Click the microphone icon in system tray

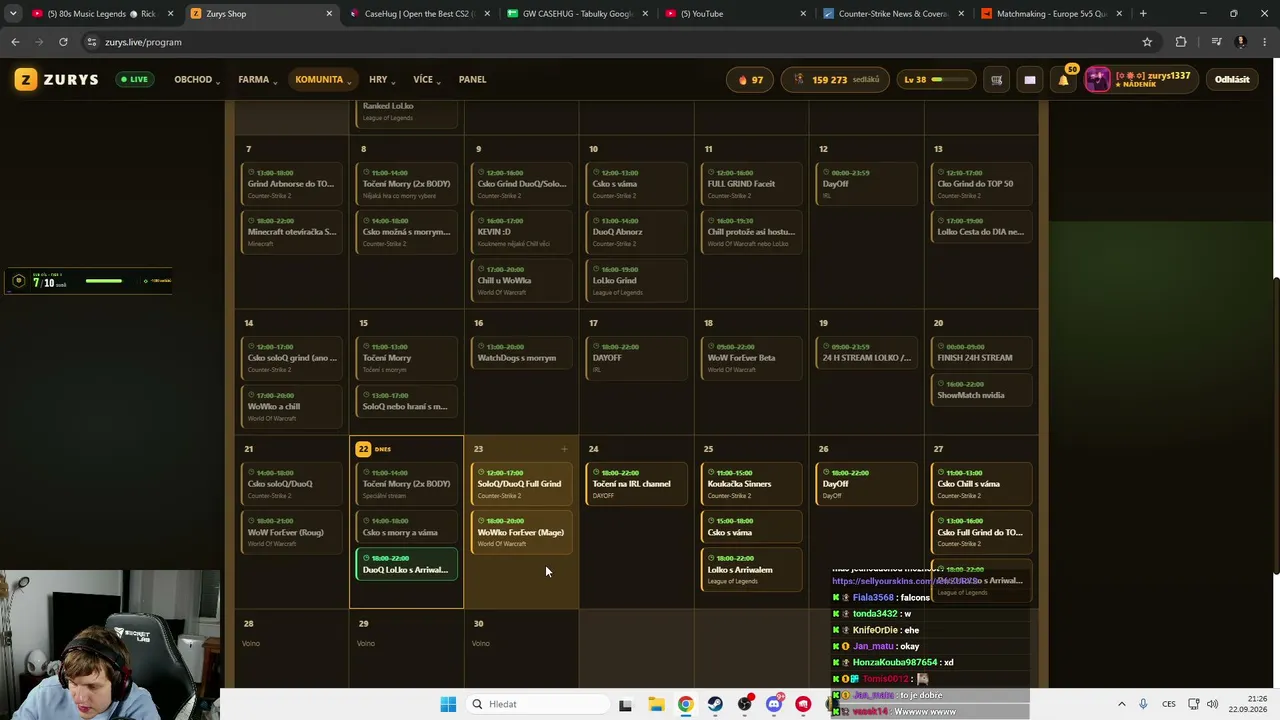pyautogui.click(x=1143, y=704)
